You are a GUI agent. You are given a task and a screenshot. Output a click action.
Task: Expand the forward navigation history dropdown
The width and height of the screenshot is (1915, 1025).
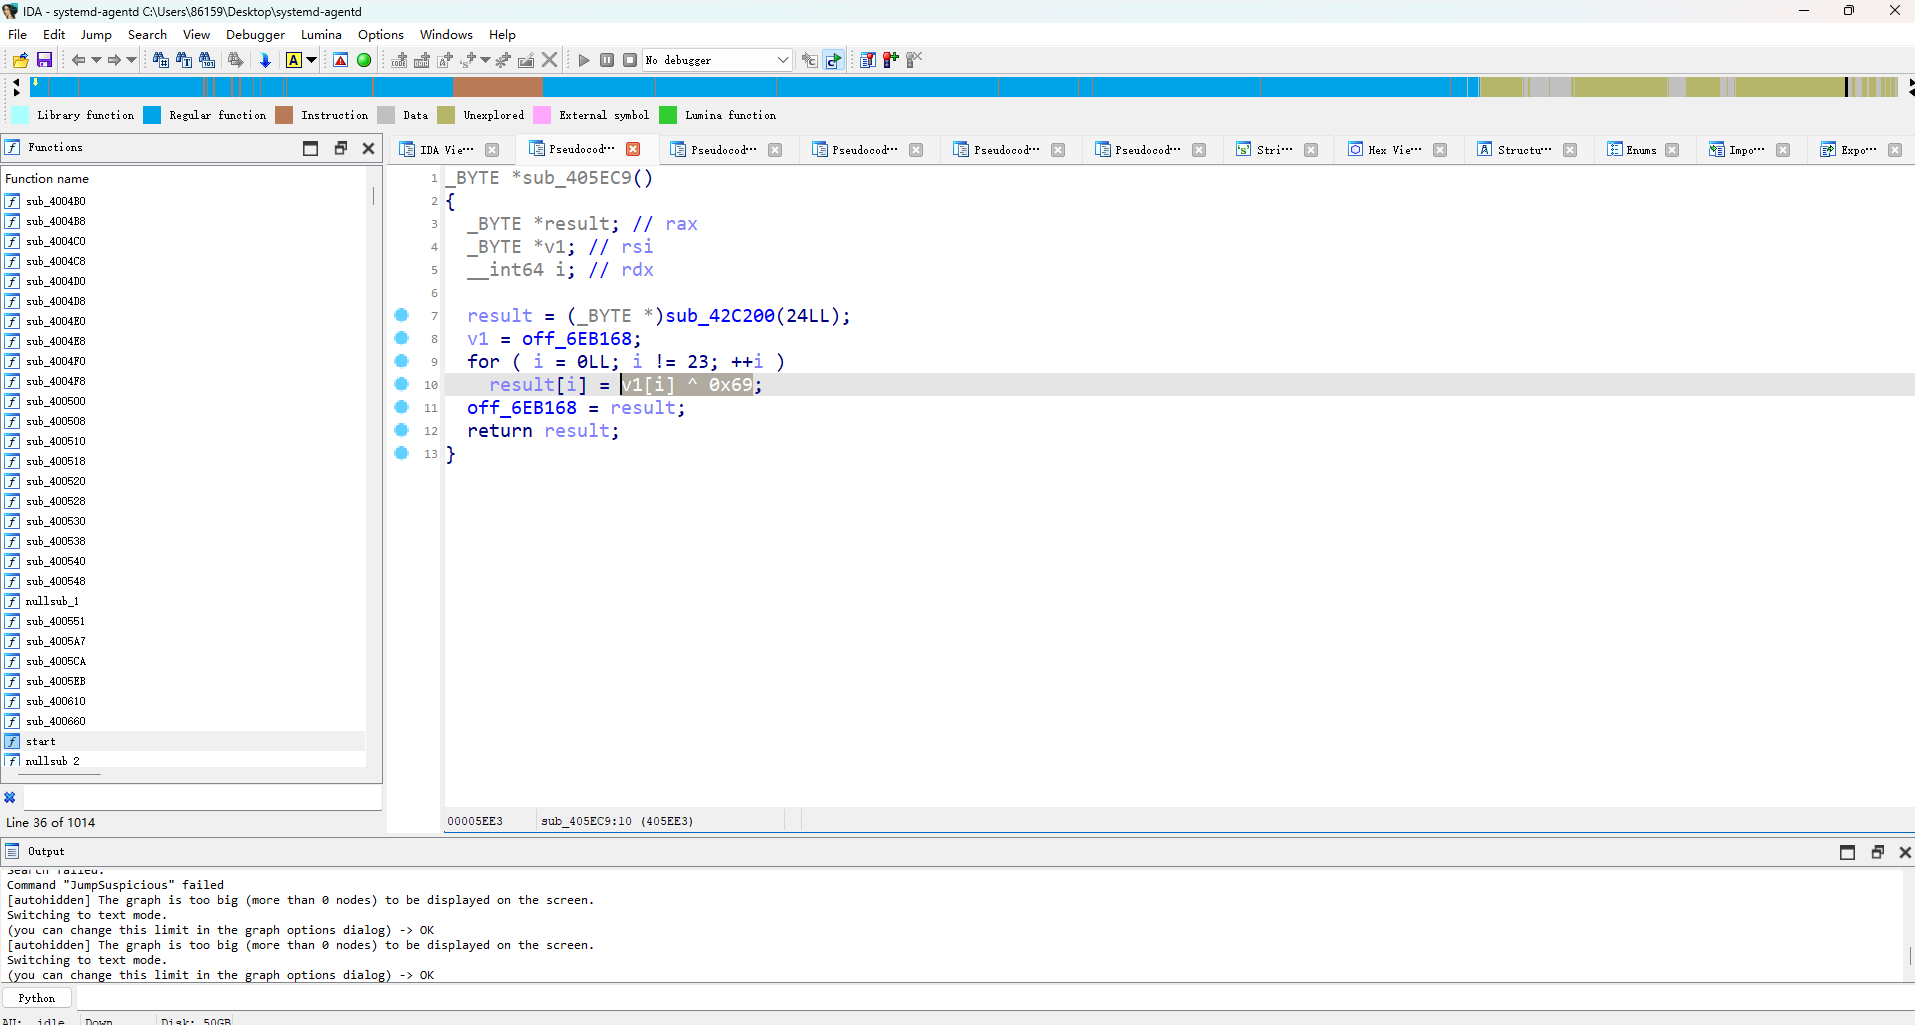coord(131,60)
